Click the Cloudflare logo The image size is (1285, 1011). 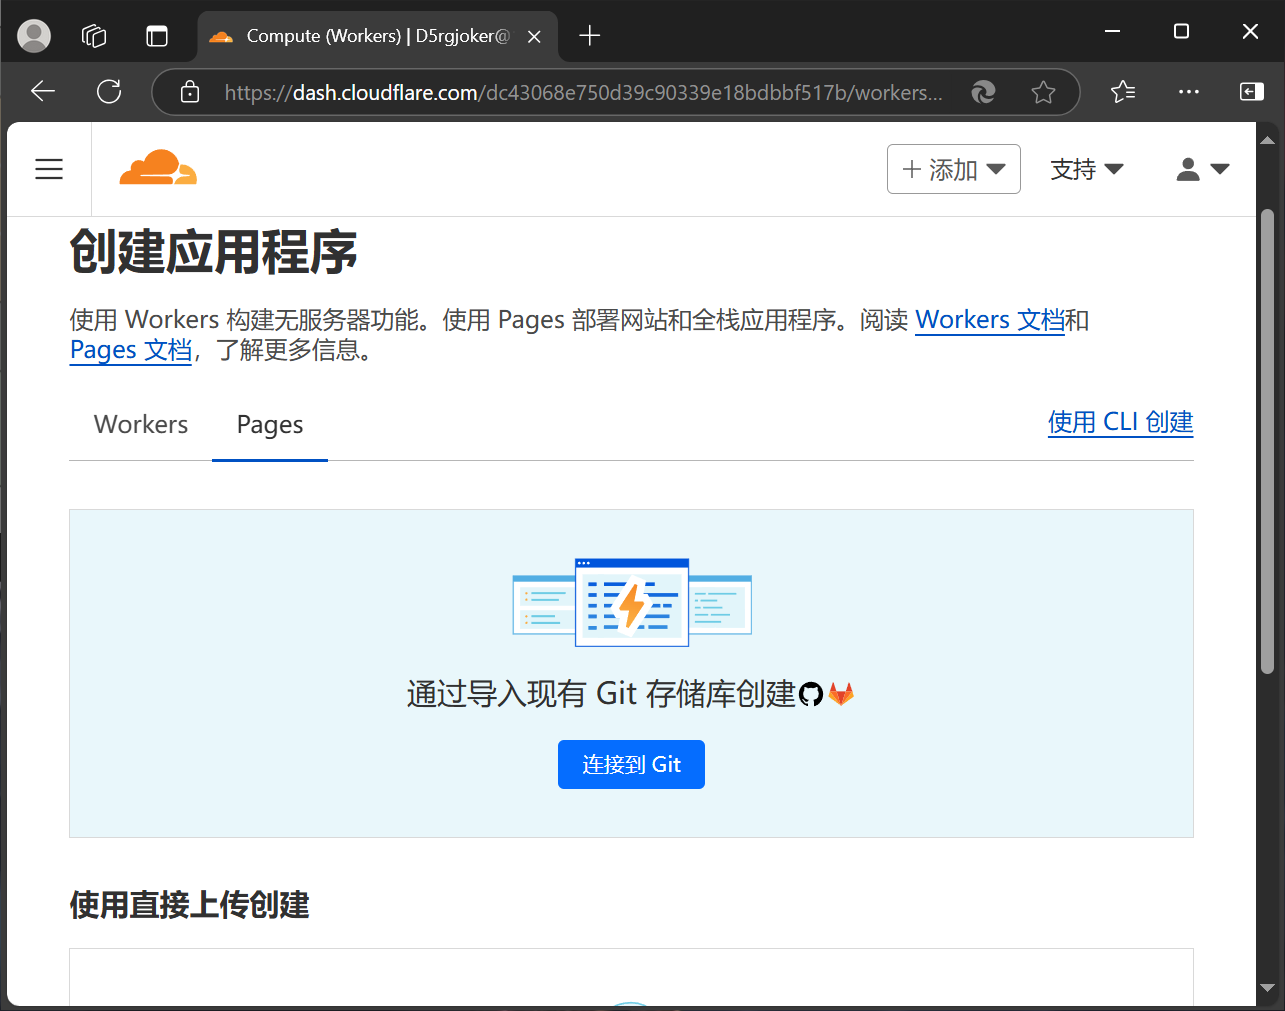point(158,168)
